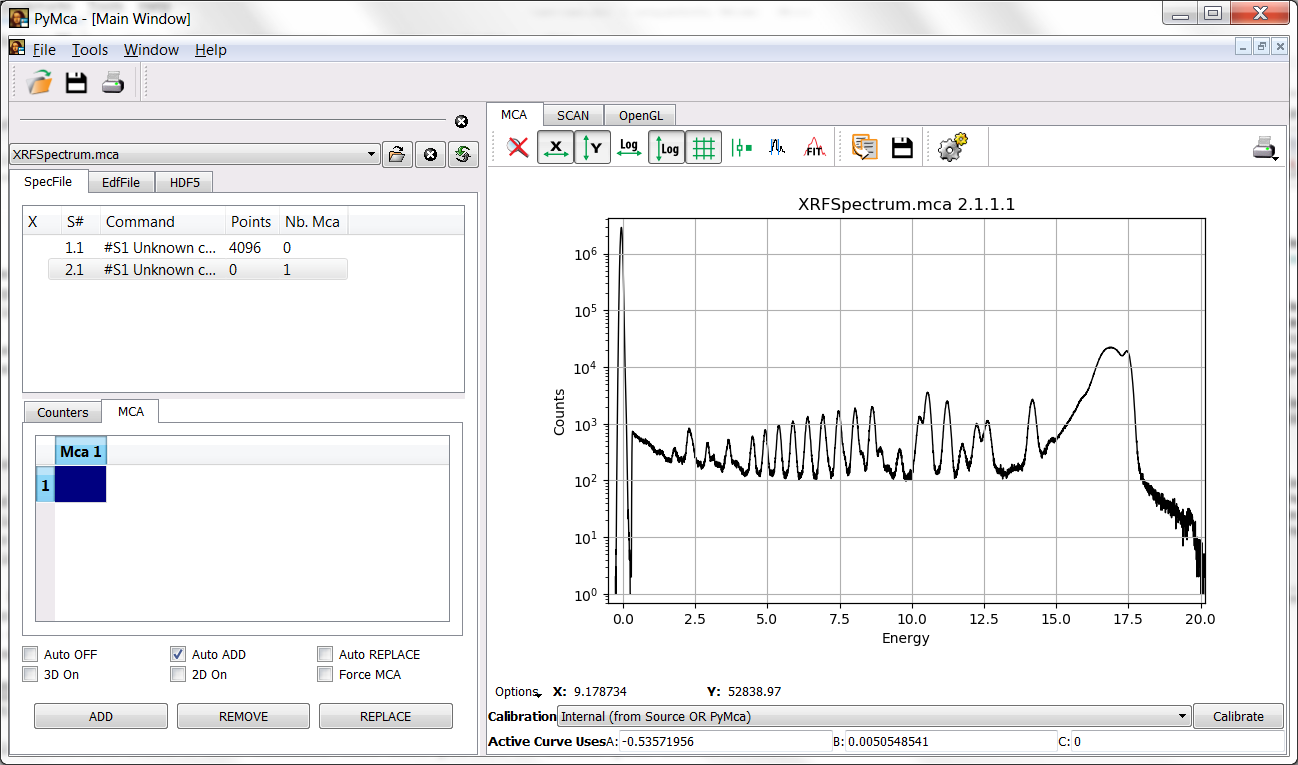The image size is (1298, 765).
Task: Switch to the SCAN tab
Action: tap(572, 114)
